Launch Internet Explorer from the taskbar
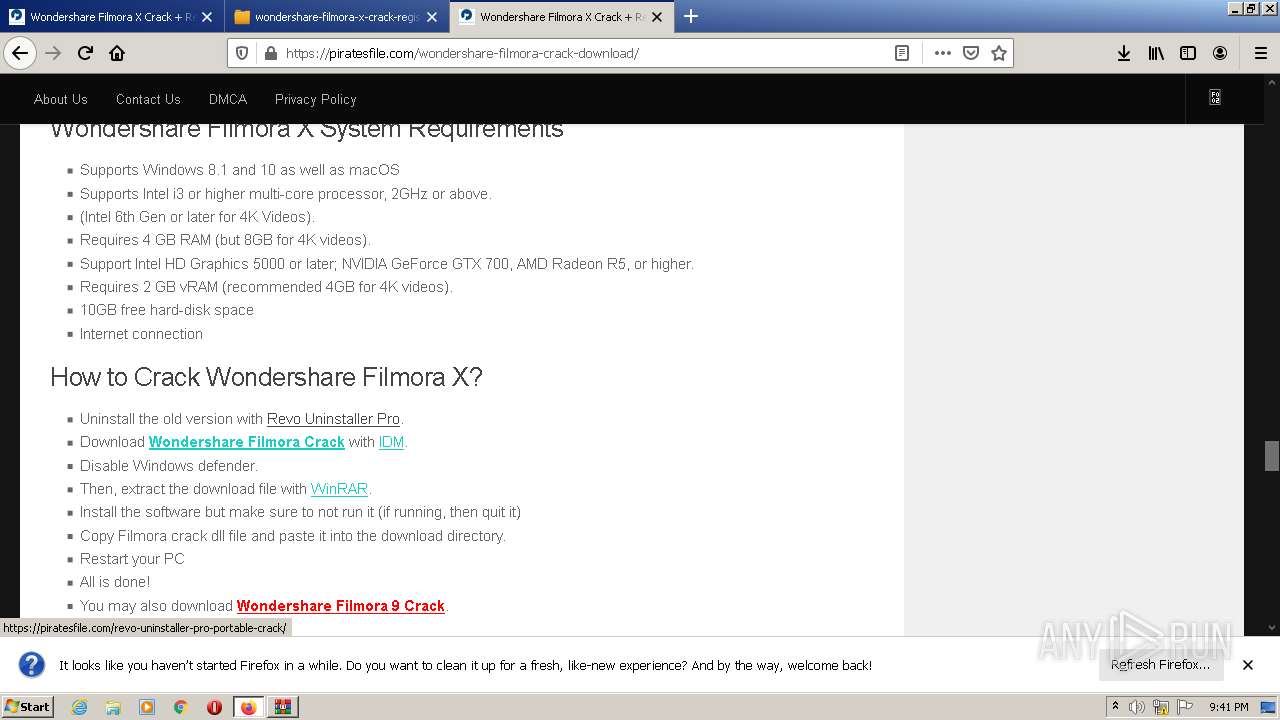Viewport: 1280px width, 720px height. pyautogui.click(x=79, y=707)
